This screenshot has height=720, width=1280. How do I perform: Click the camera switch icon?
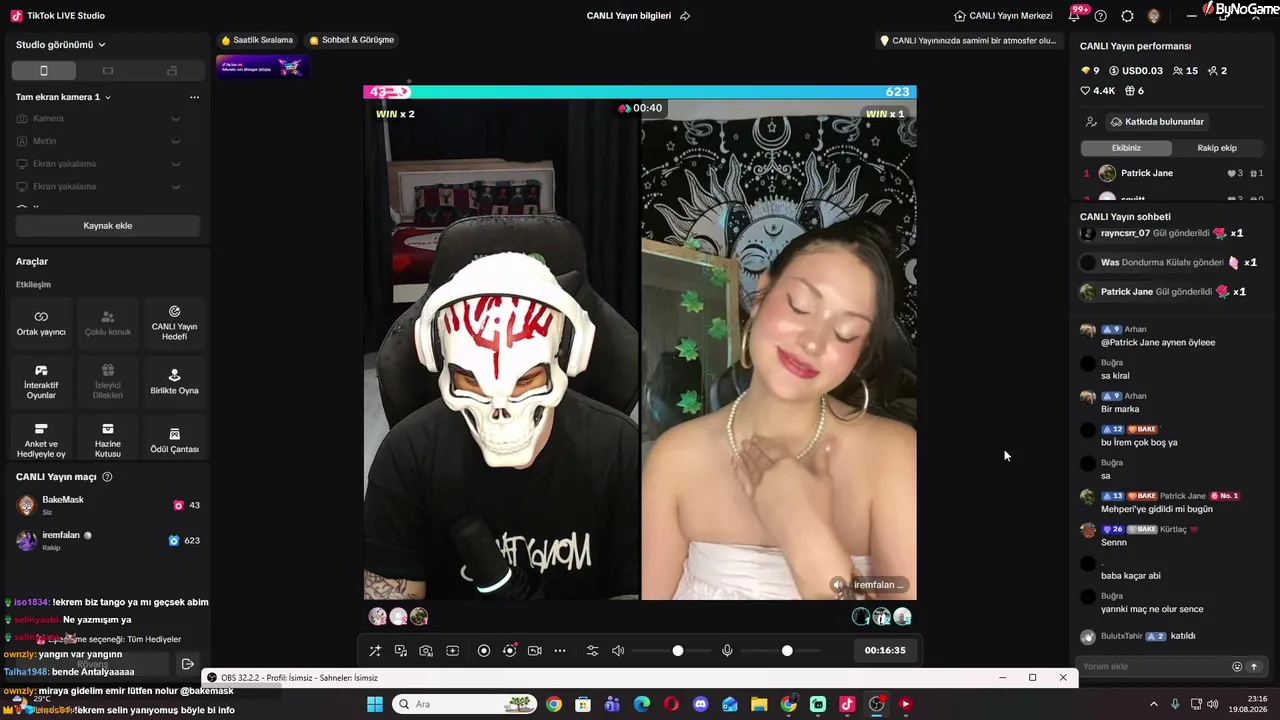pyautogui.click(x=535, y=651)
